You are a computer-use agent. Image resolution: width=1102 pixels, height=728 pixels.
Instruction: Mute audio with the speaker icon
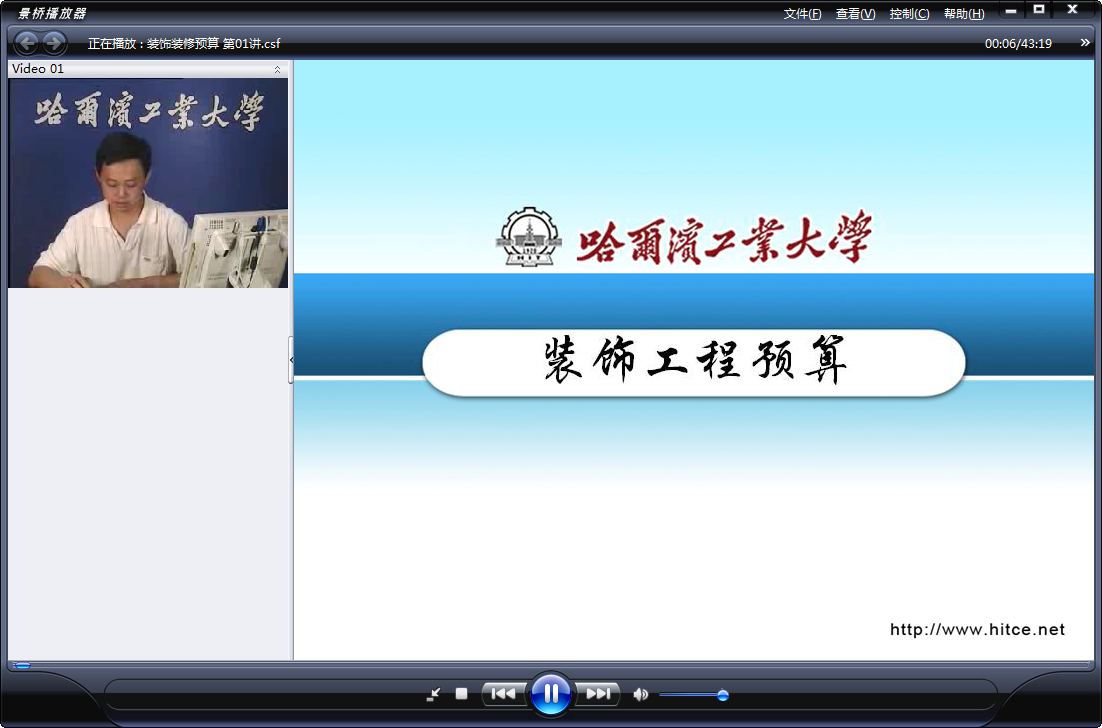coord(640,694)
